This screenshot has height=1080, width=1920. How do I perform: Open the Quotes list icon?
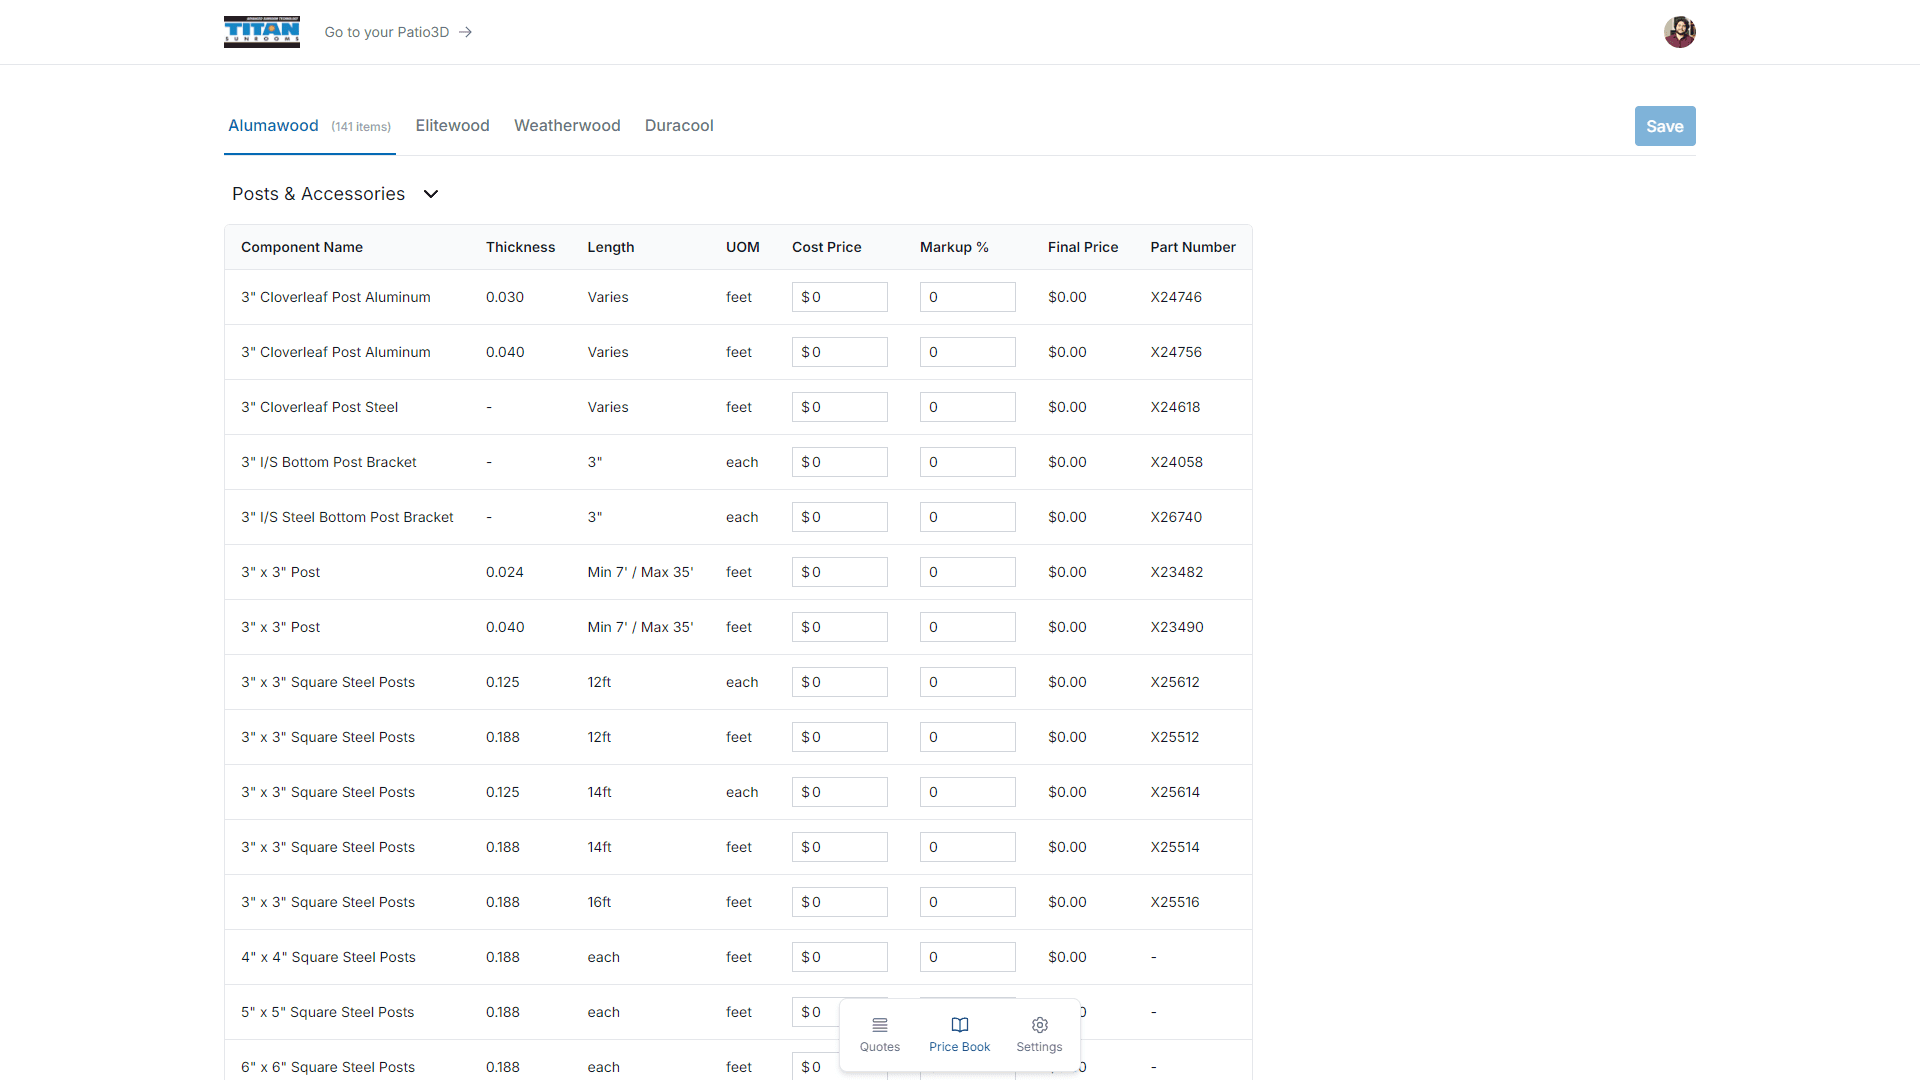pos(879,1025)
